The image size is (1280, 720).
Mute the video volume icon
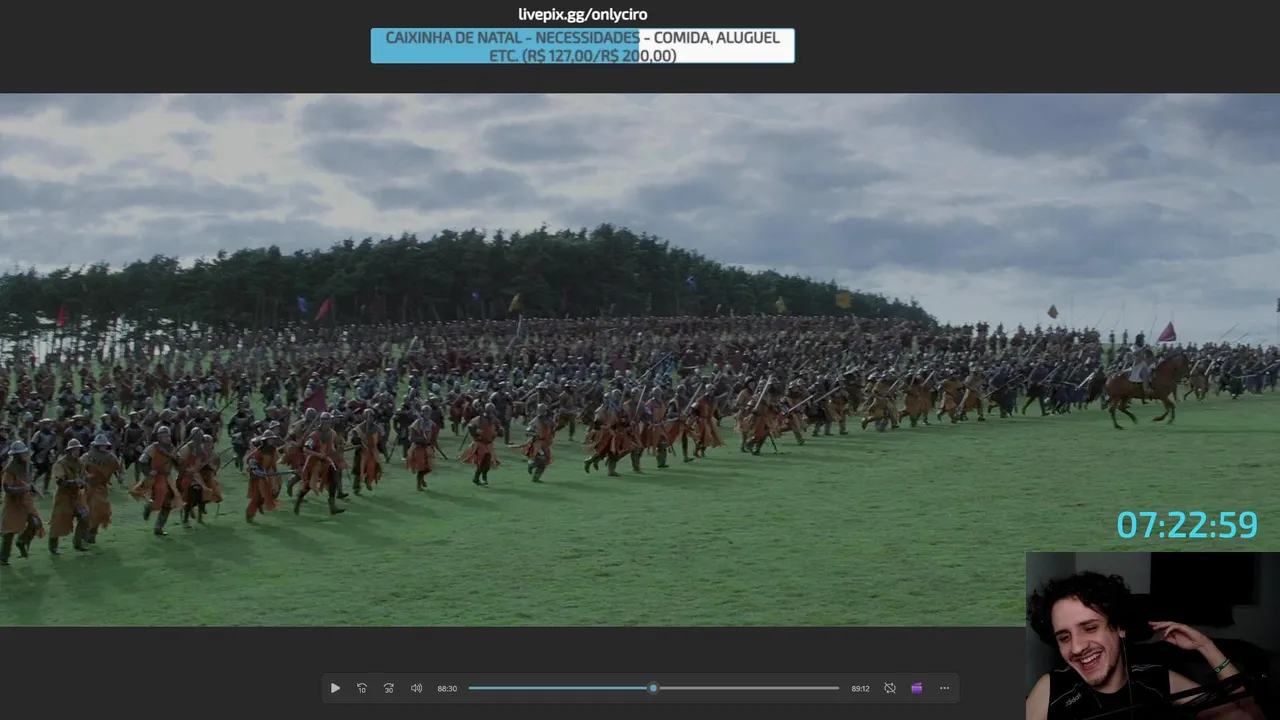[416, 688]
